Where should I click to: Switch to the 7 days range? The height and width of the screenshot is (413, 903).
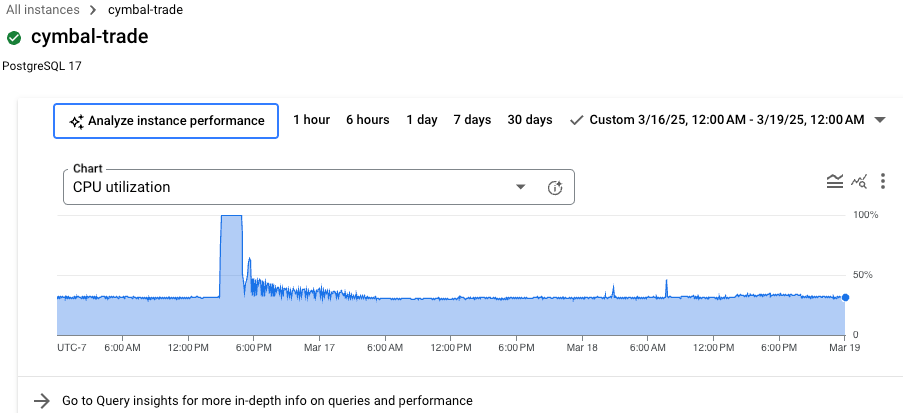coord(472,120)
